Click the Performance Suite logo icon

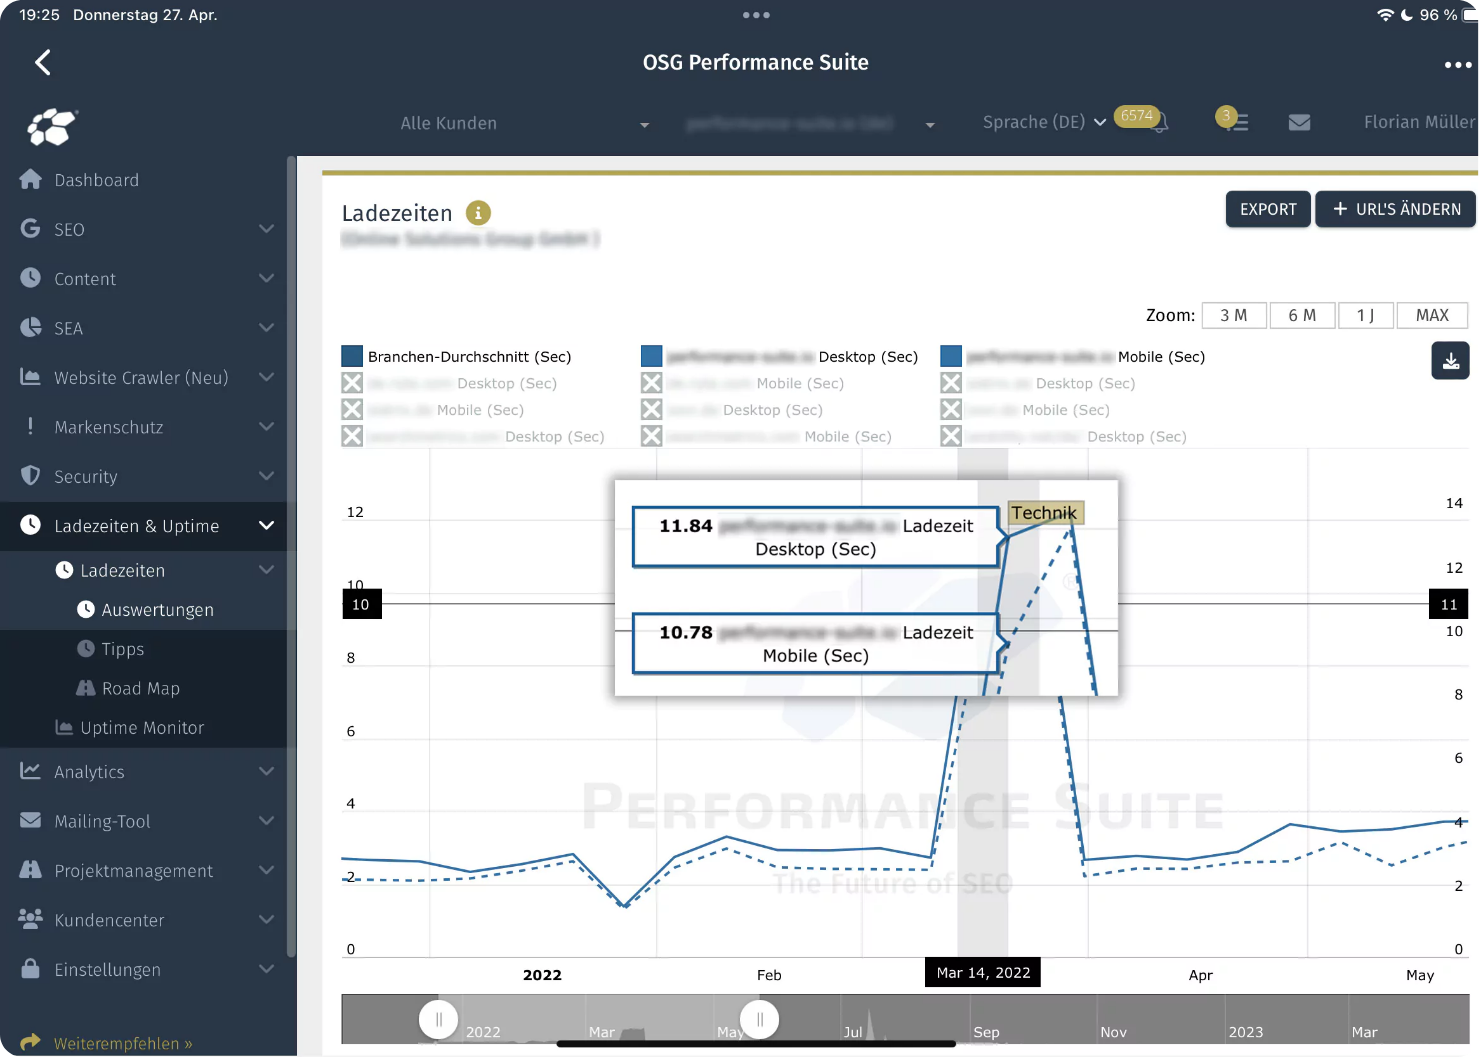point(52,127)
